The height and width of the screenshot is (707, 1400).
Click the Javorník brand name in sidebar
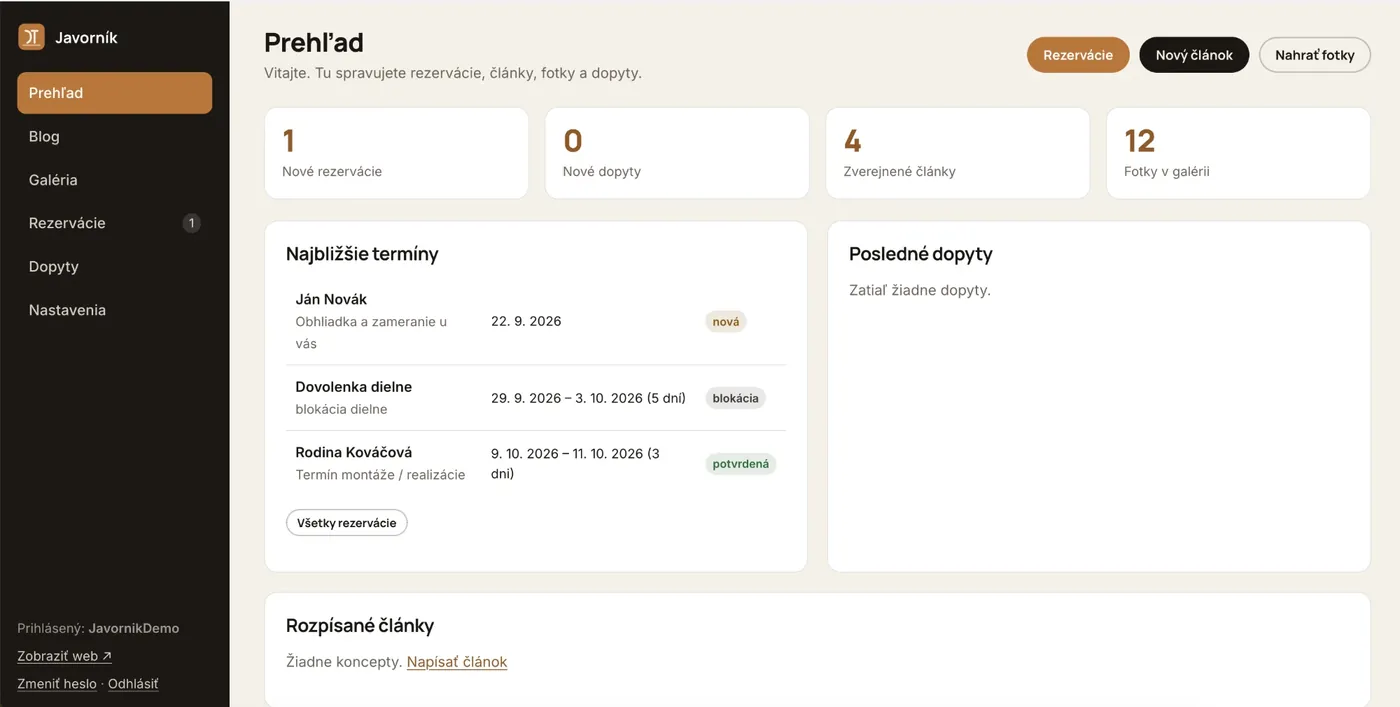click(86, 37)
